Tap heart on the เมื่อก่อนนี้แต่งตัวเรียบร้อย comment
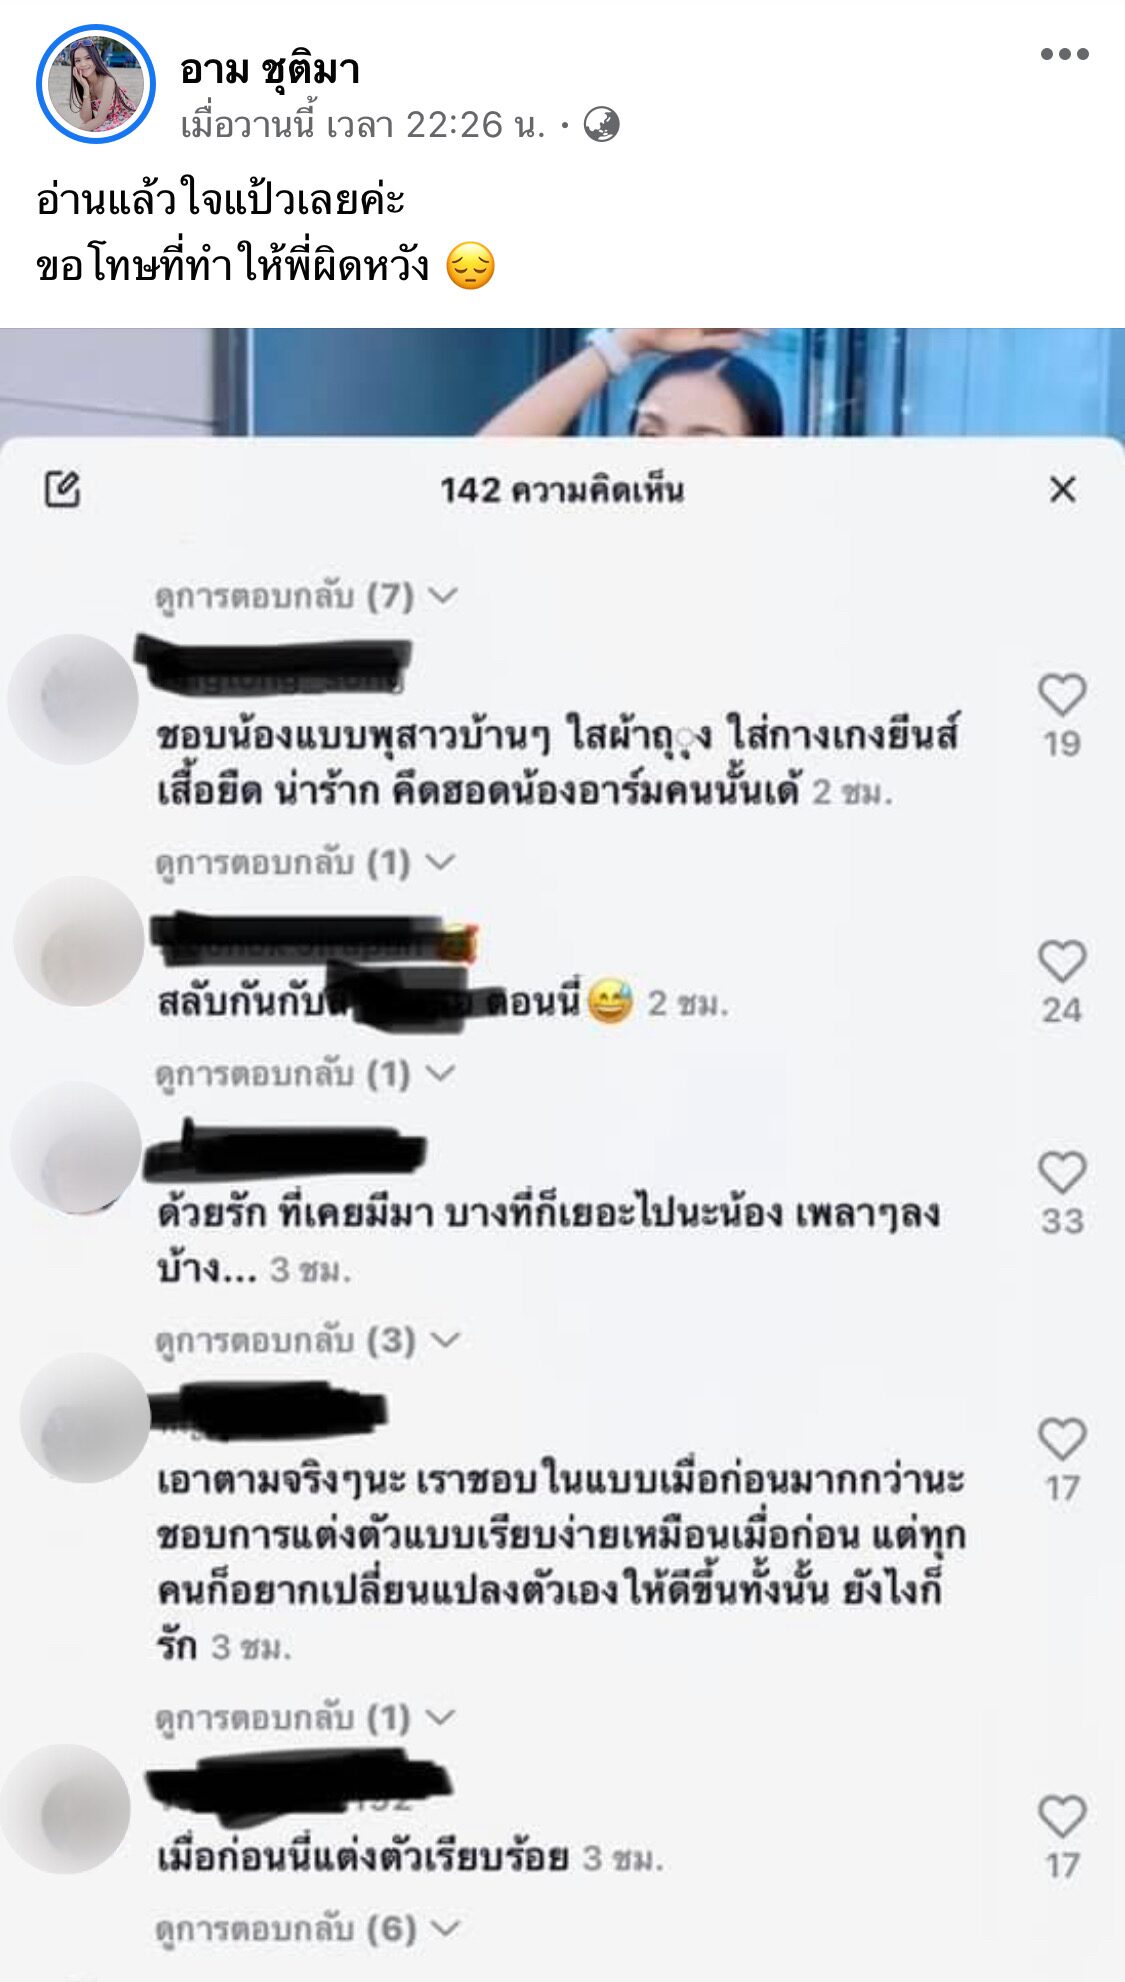Viewport: 1125px width, 1982px height. click(1062, 1816)
